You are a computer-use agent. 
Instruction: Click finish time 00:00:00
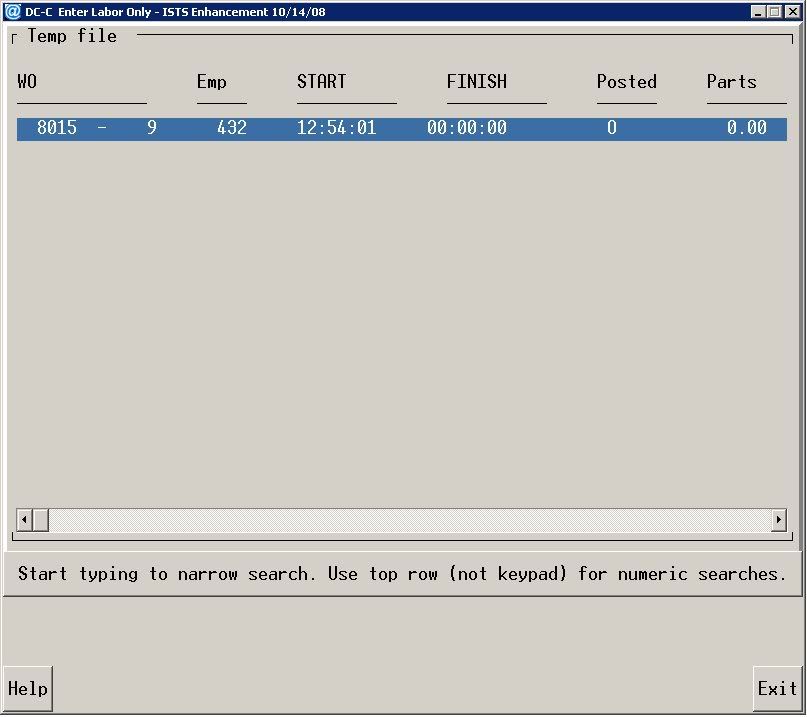(x=467, y=128)
